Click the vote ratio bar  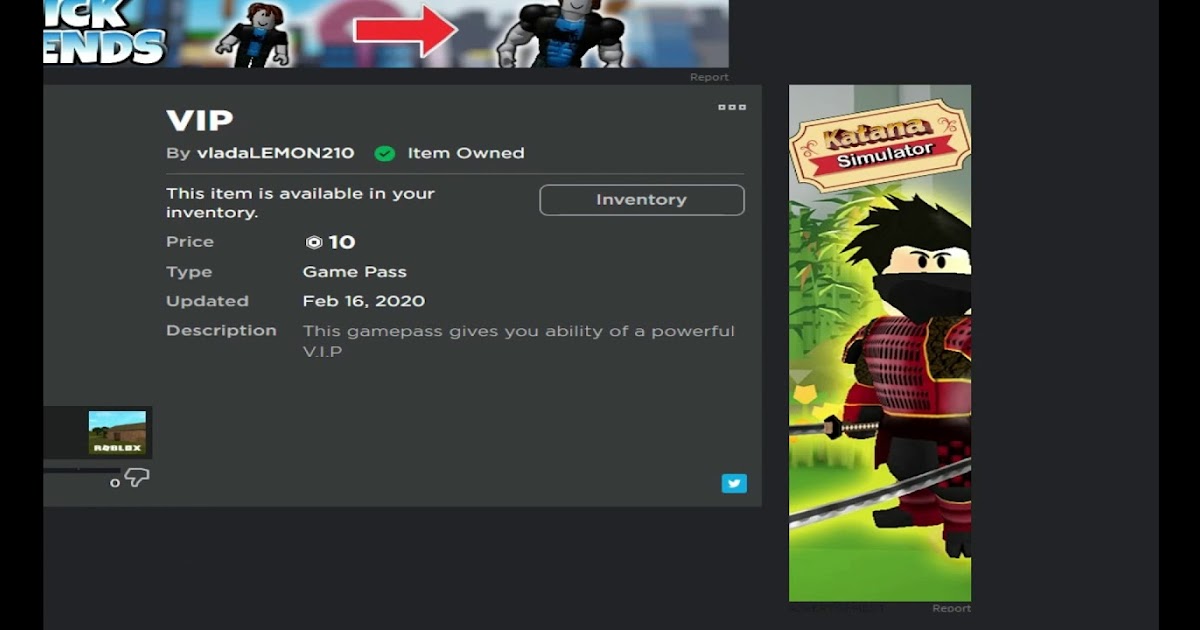(x=82, y=469)
